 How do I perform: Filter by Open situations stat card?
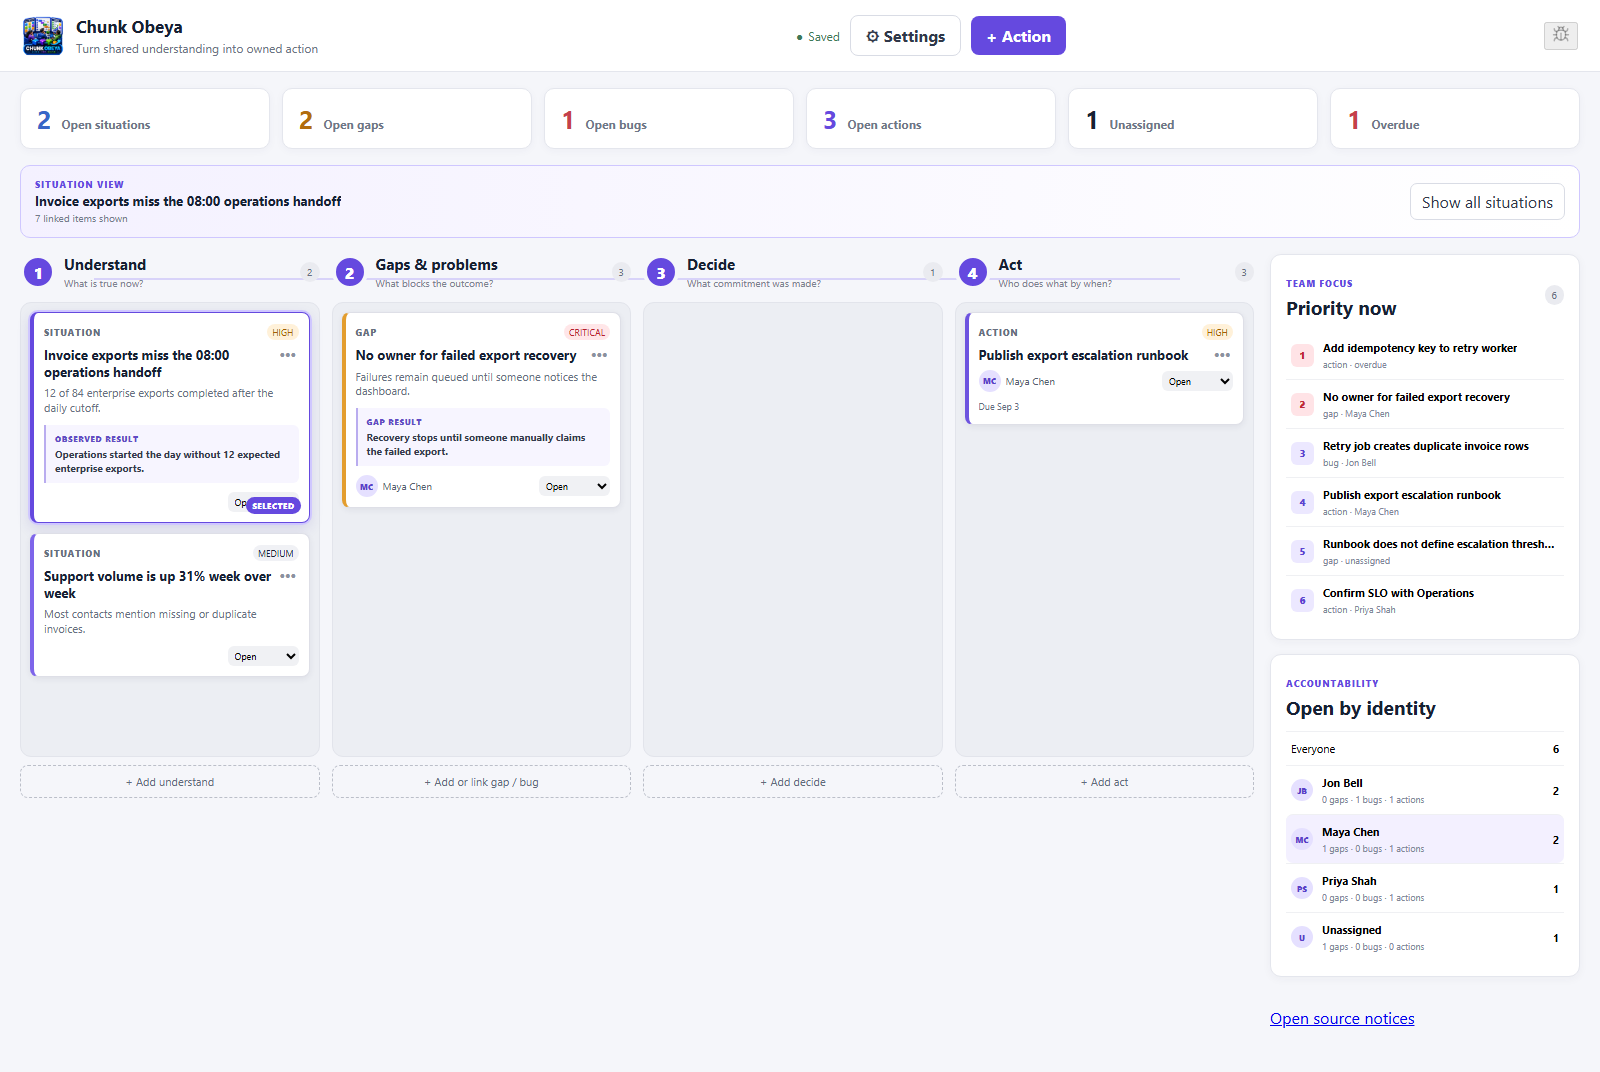pyautogui.click(x=145, y=119)
